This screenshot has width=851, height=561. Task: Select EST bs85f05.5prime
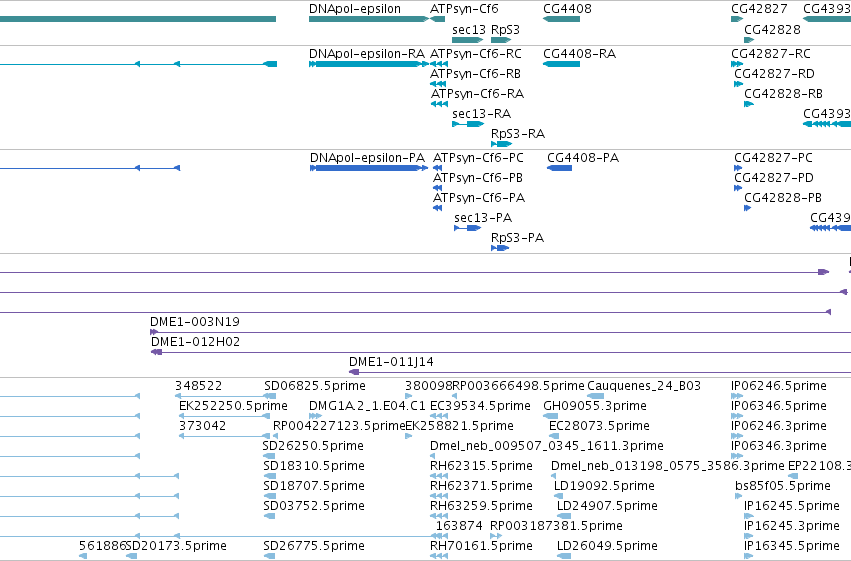coord(739,497)
